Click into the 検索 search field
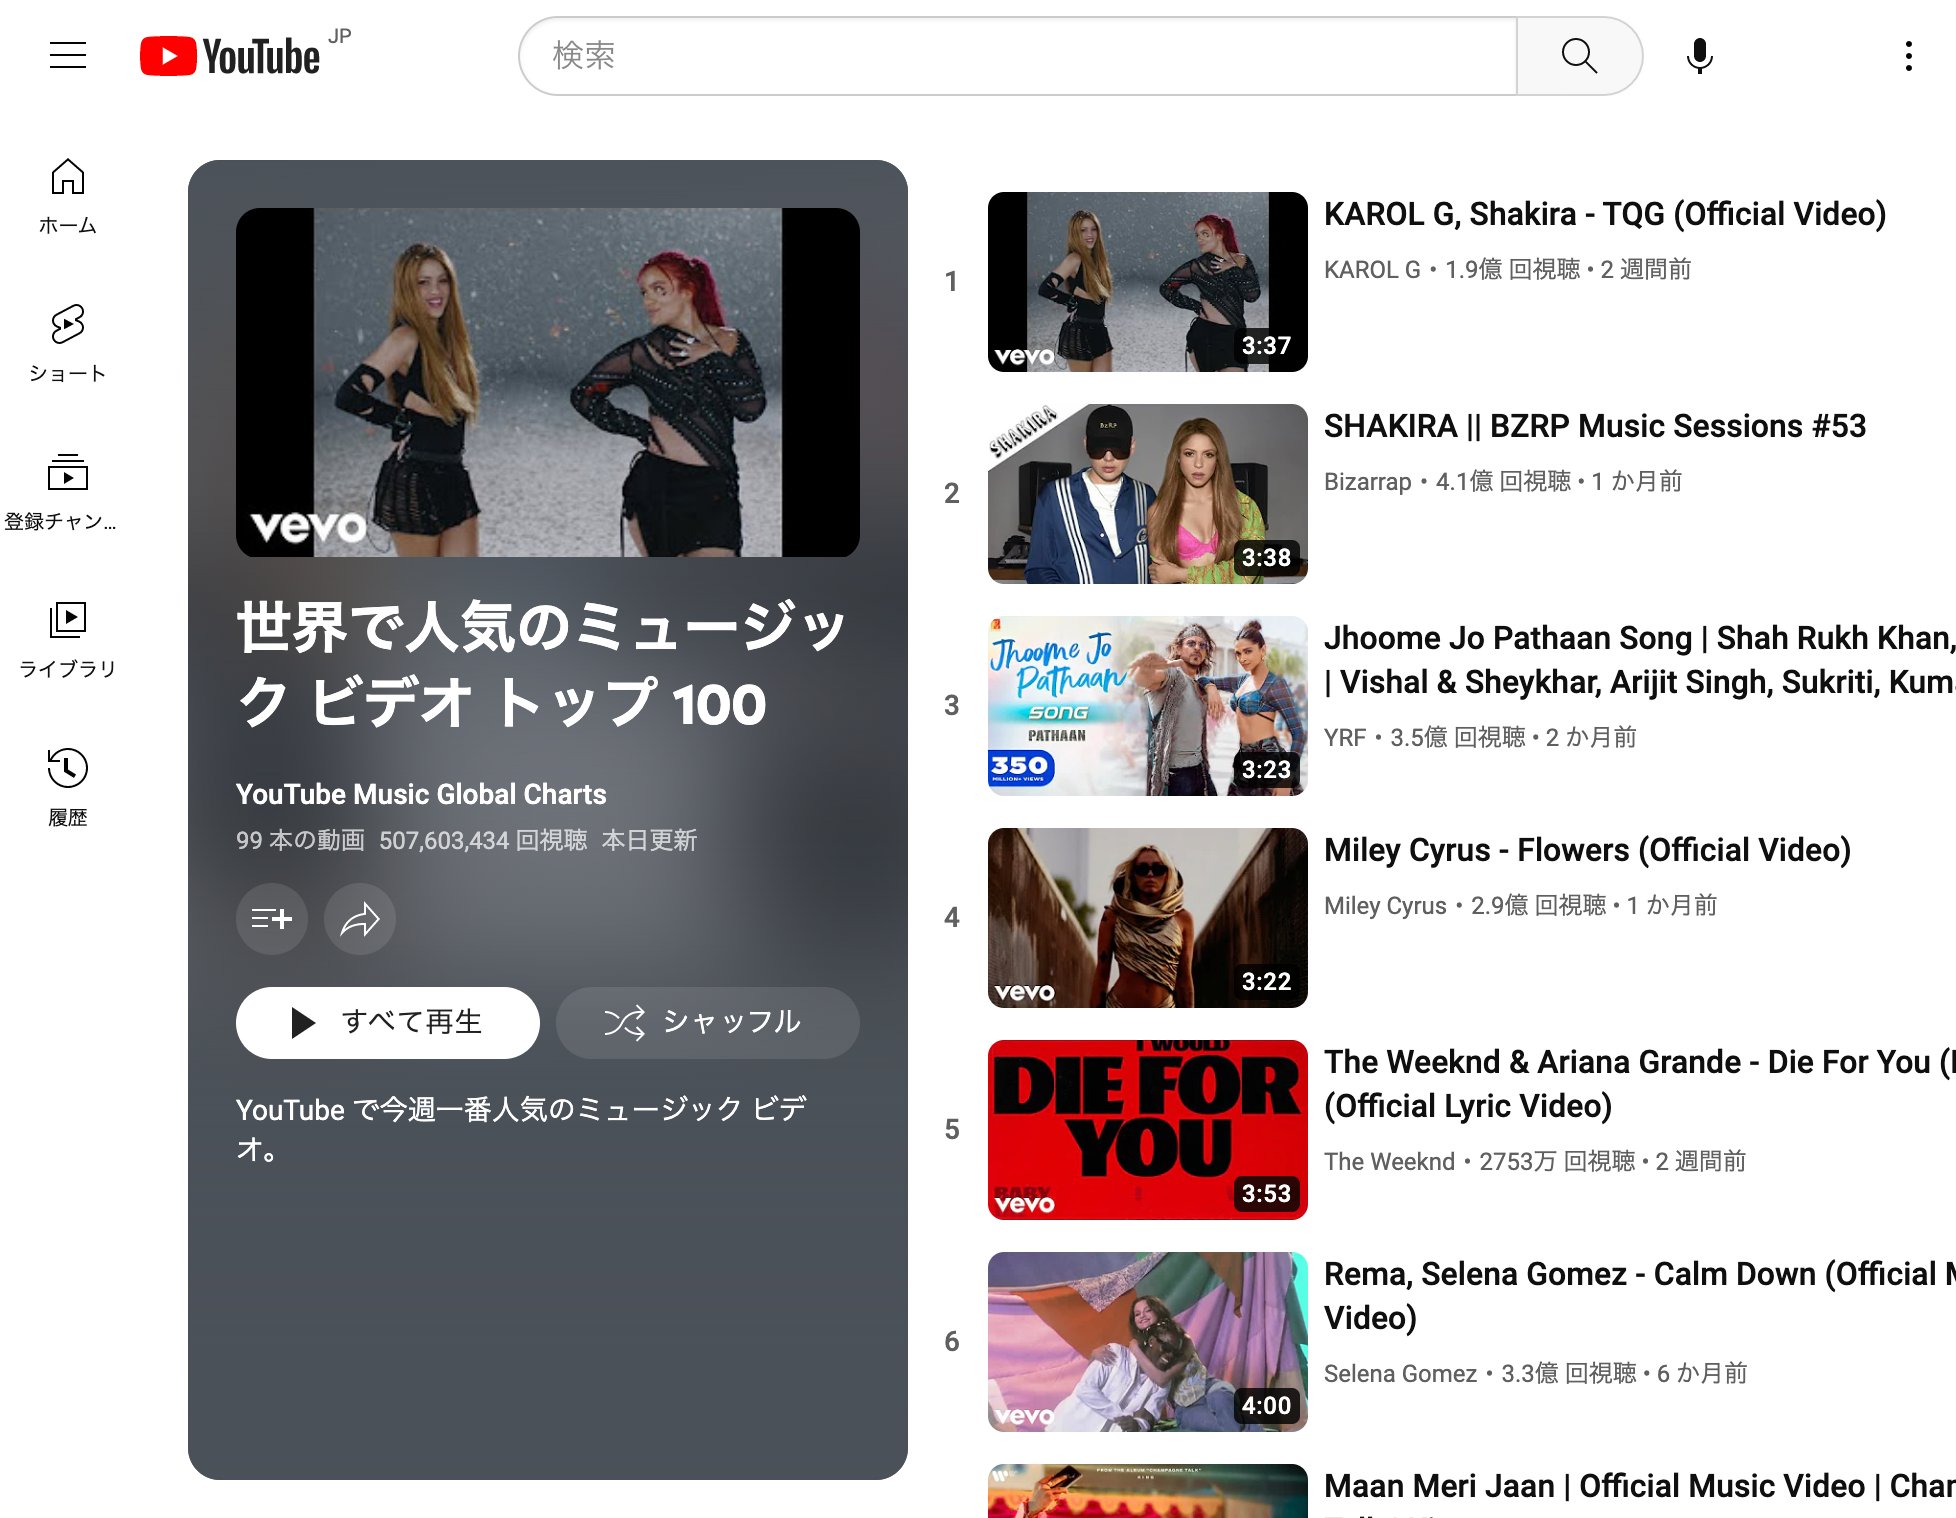 click(1018, 56)
